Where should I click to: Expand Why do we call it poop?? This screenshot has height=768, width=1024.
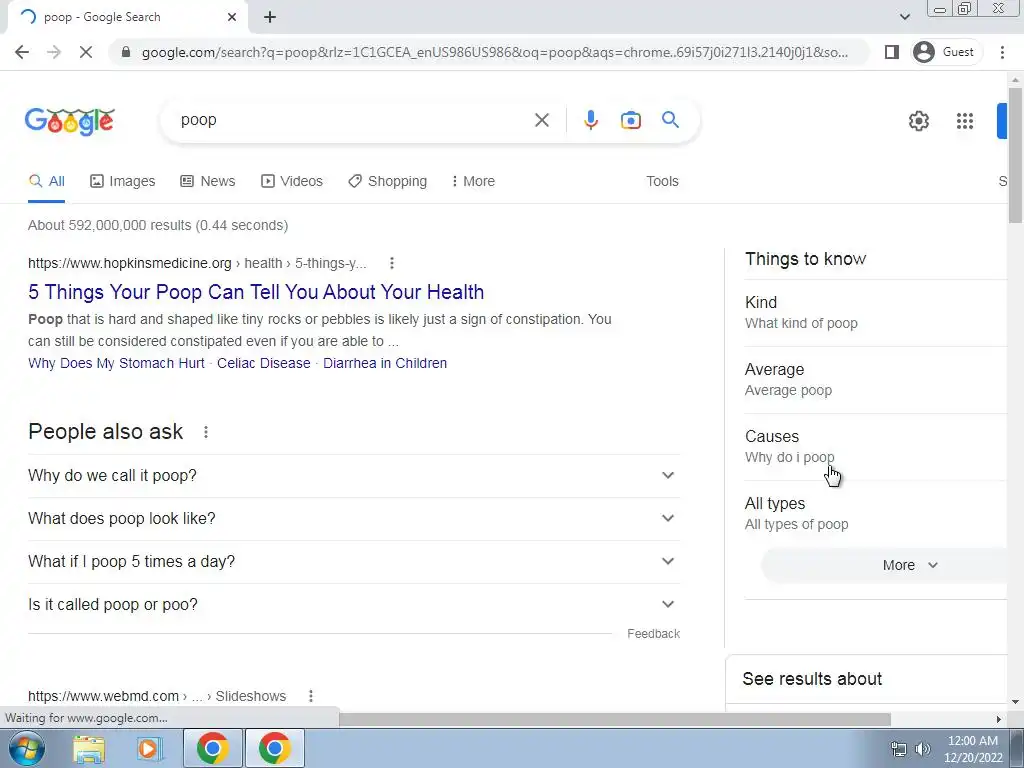click(353, 475)
